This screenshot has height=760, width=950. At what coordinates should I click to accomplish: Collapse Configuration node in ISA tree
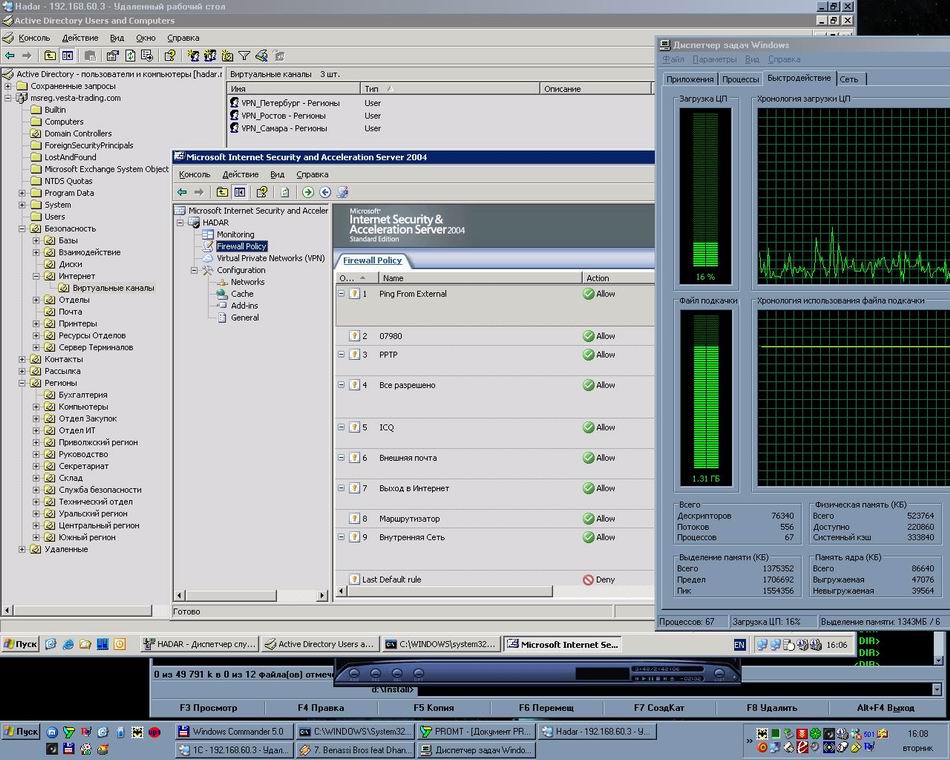(194, 270)
